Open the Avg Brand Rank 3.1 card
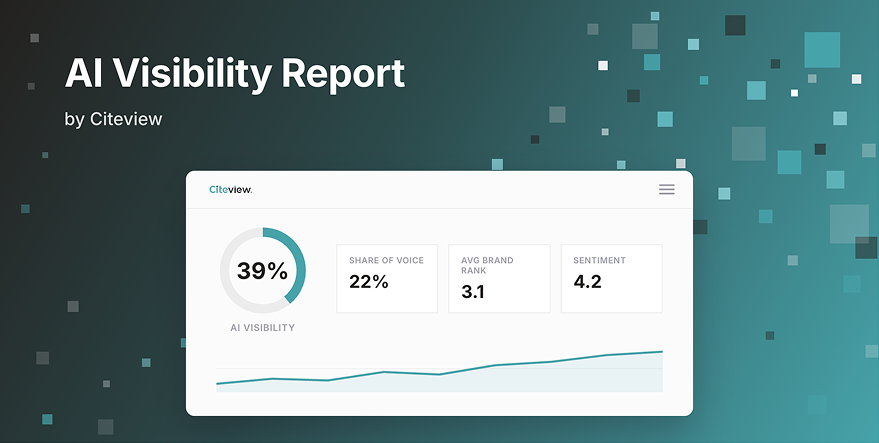Screen dimensions: 879x443 coord(499,278)
